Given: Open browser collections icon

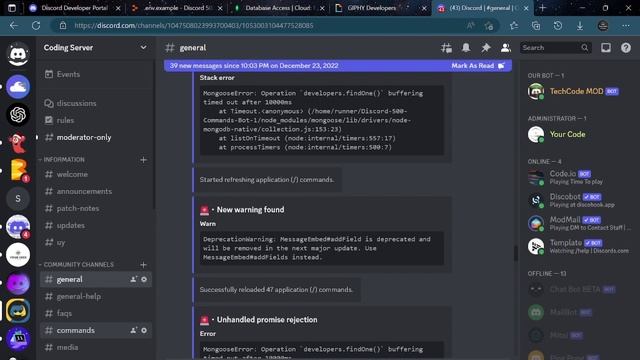Looking at the screenshot, I should click(536, 25).
